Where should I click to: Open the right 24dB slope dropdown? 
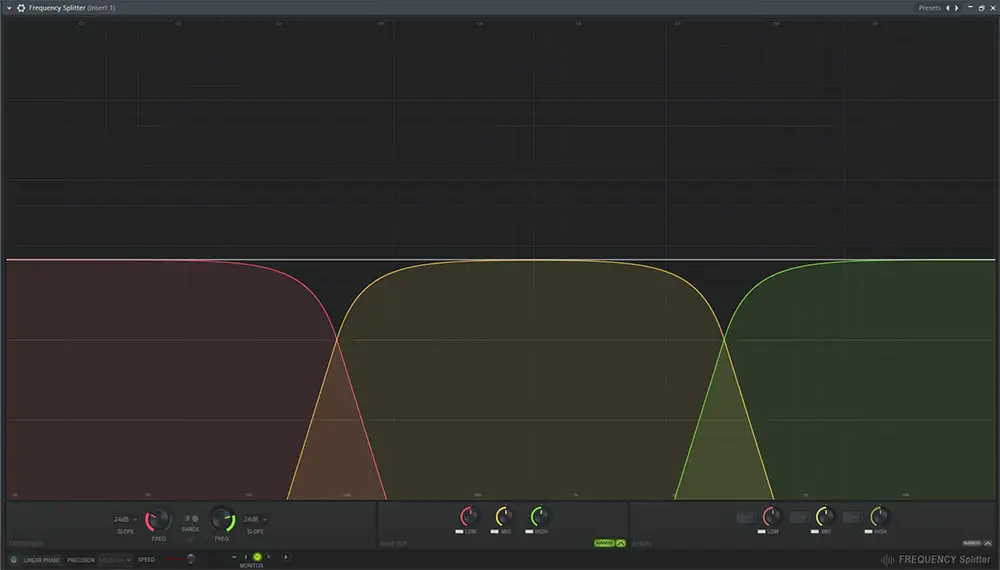click(256, 520)
